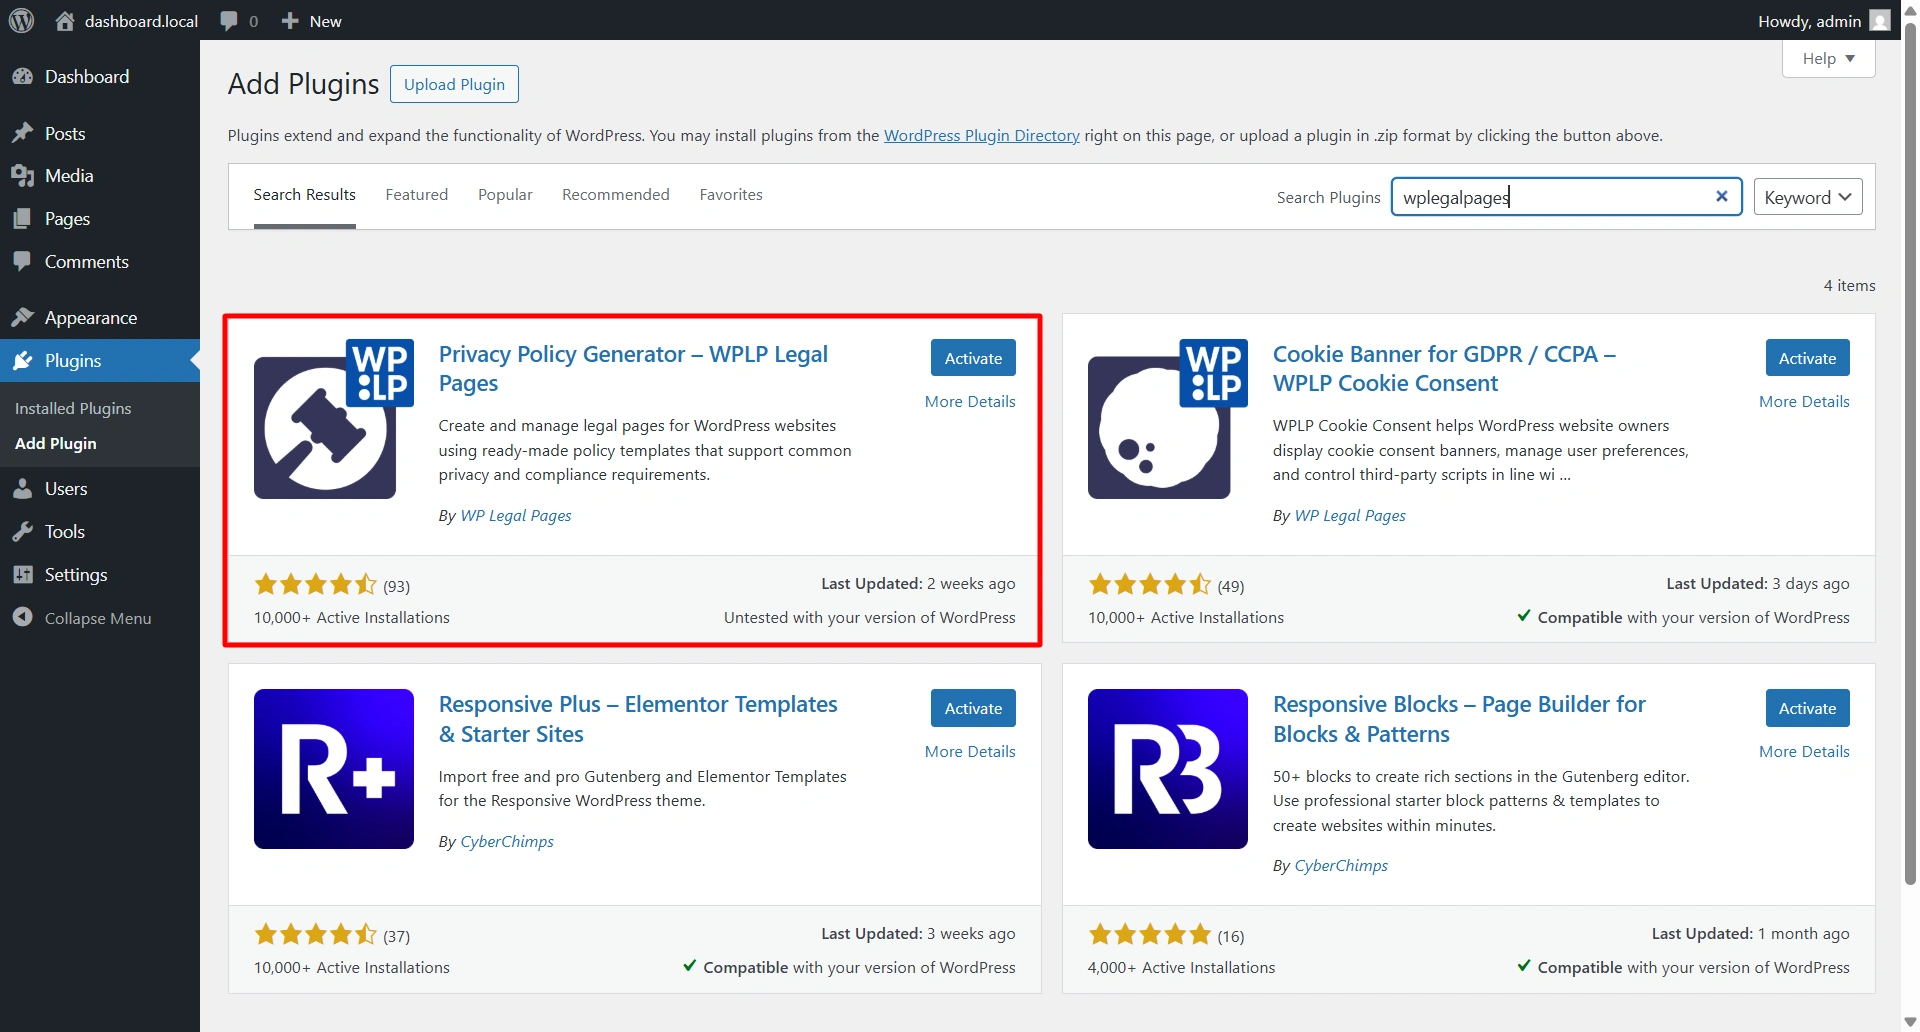Screen dimensions: 1920x1032
Task: Click the Tools wrench icon
Action: pos(23,532)
